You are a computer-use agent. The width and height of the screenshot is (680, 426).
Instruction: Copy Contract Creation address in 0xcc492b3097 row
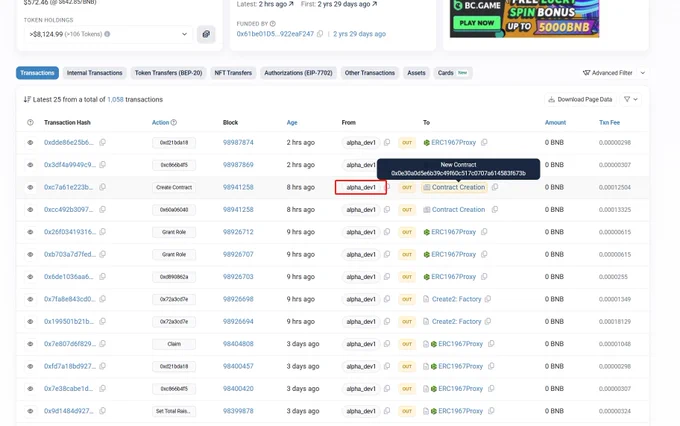coord(495,209)
